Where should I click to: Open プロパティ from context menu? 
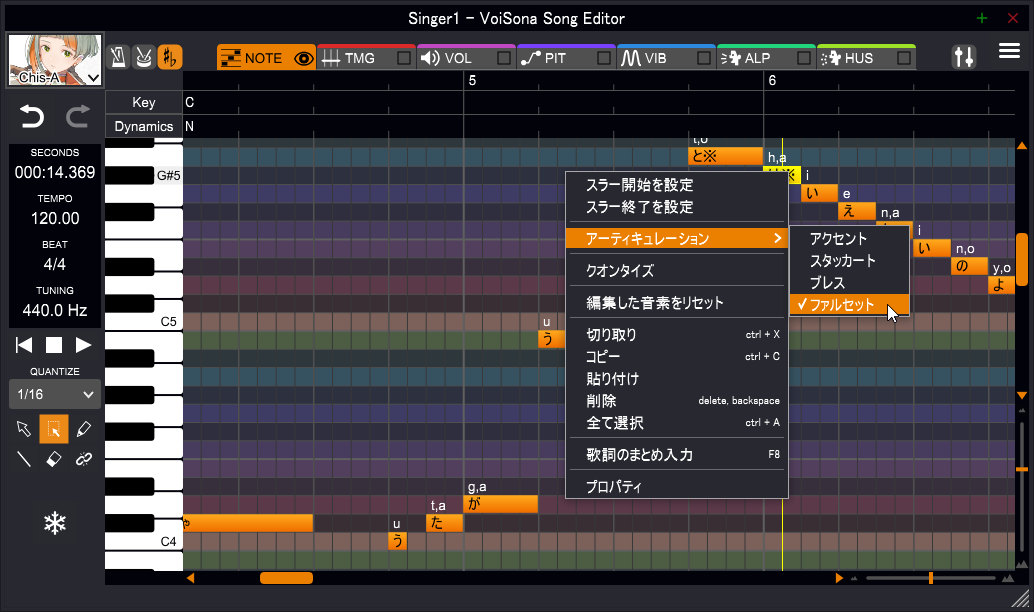point(677,487)
